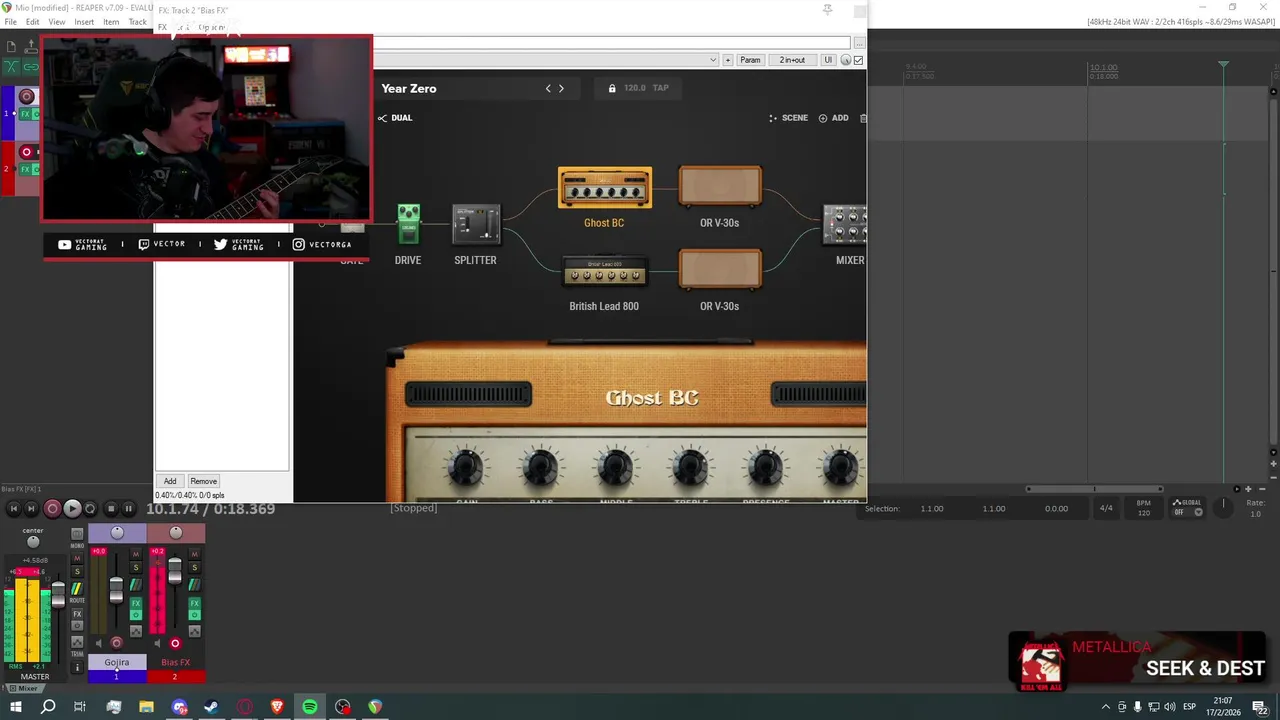1280x720 pixels.
Task: Bypass FX on Bias FX track in mixer
Action: [x=195, y=615]
